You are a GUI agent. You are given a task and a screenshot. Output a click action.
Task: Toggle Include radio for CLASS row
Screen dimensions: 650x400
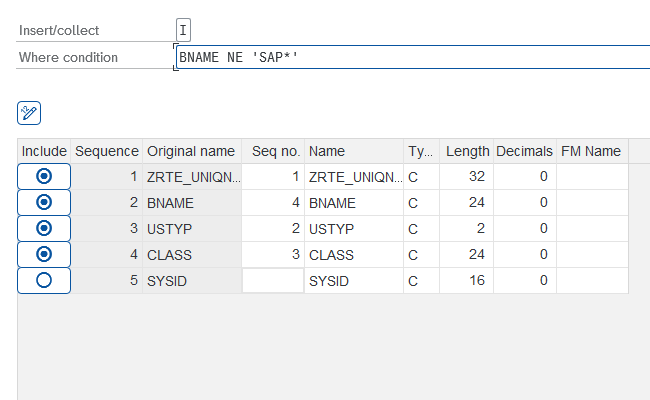pos(43,255)
